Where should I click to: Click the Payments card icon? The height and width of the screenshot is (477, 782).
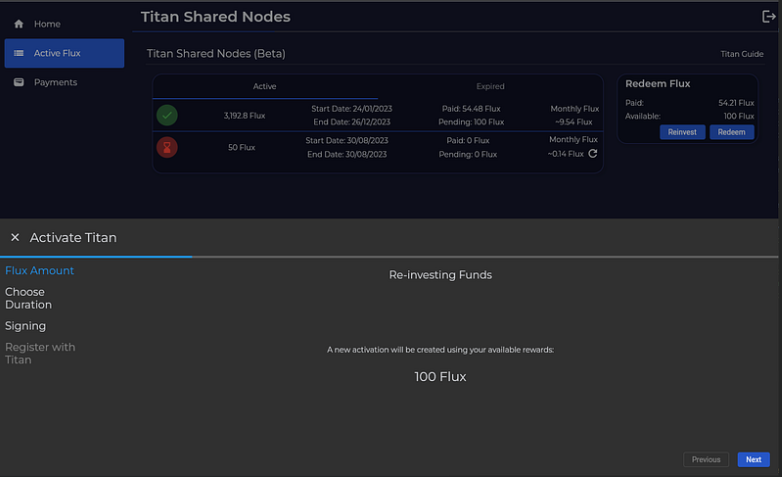(x=19, y=82)
